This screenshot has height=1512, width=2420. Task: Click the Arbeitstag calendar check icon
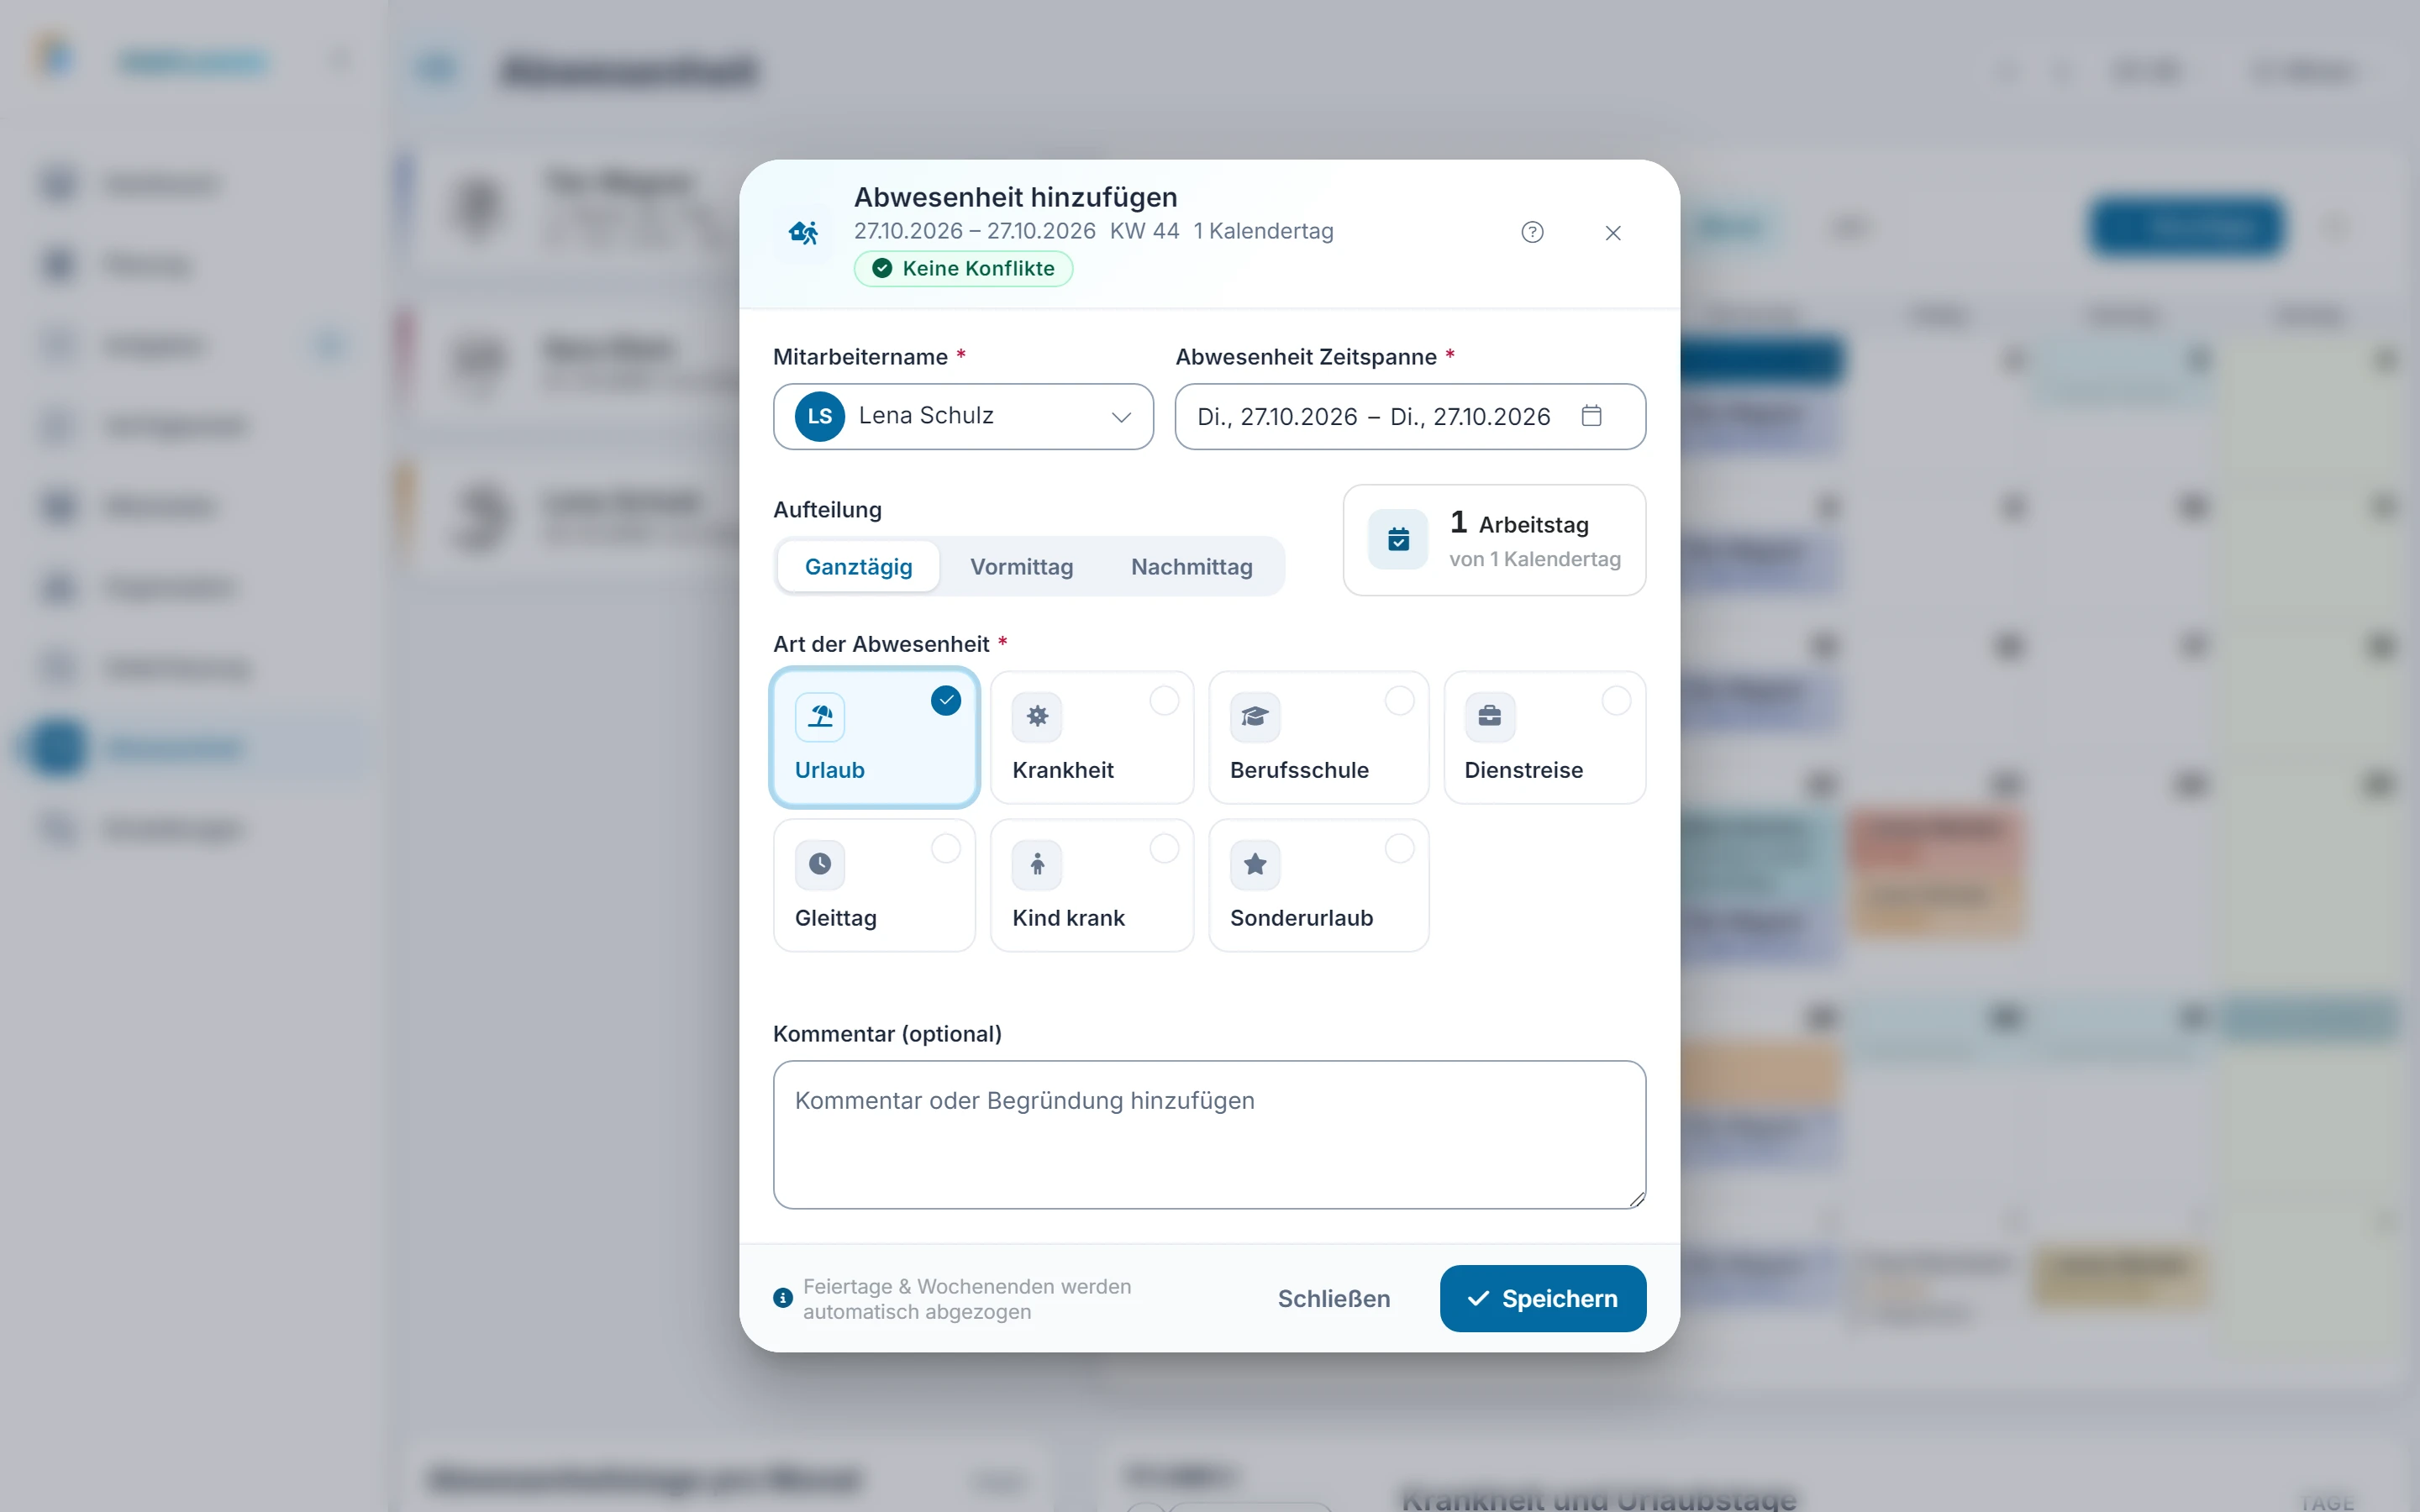(x=1398, y=540)
